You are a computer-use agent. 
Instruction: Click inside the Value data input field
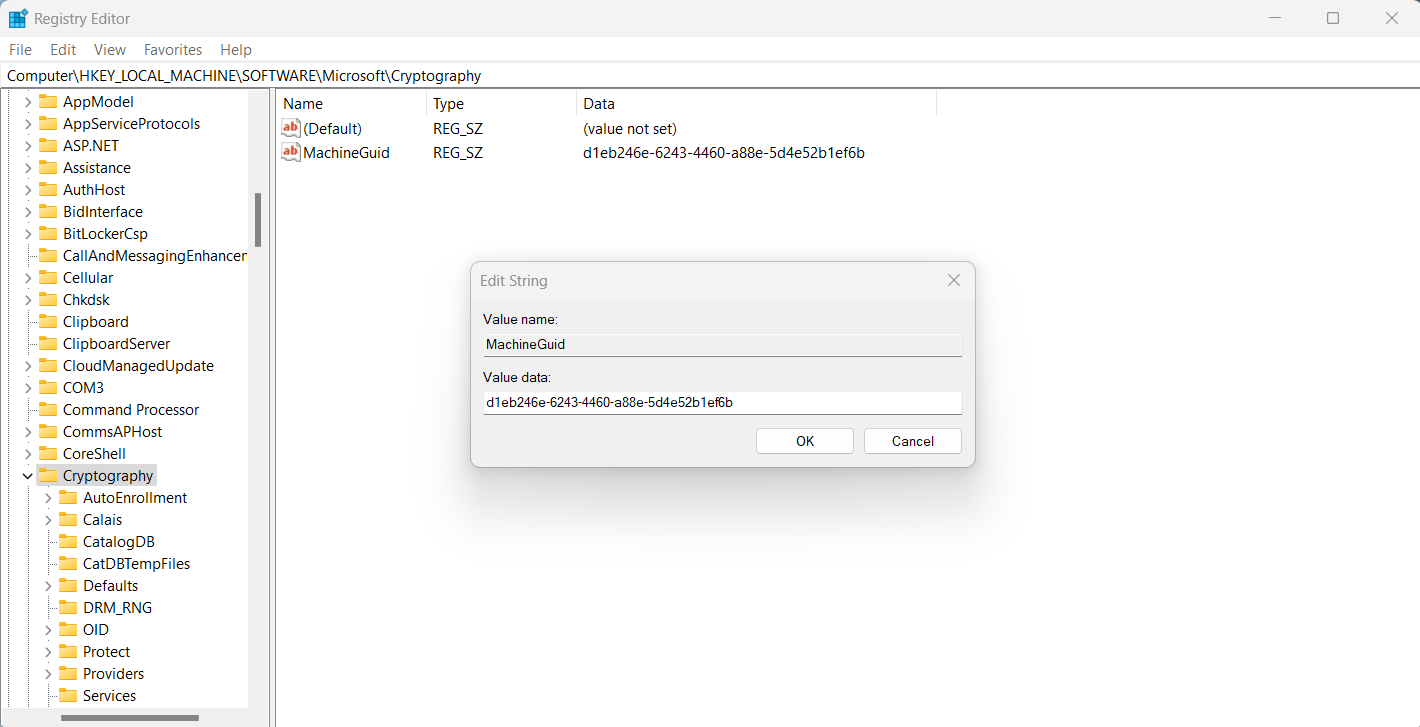tap(722, 403)
